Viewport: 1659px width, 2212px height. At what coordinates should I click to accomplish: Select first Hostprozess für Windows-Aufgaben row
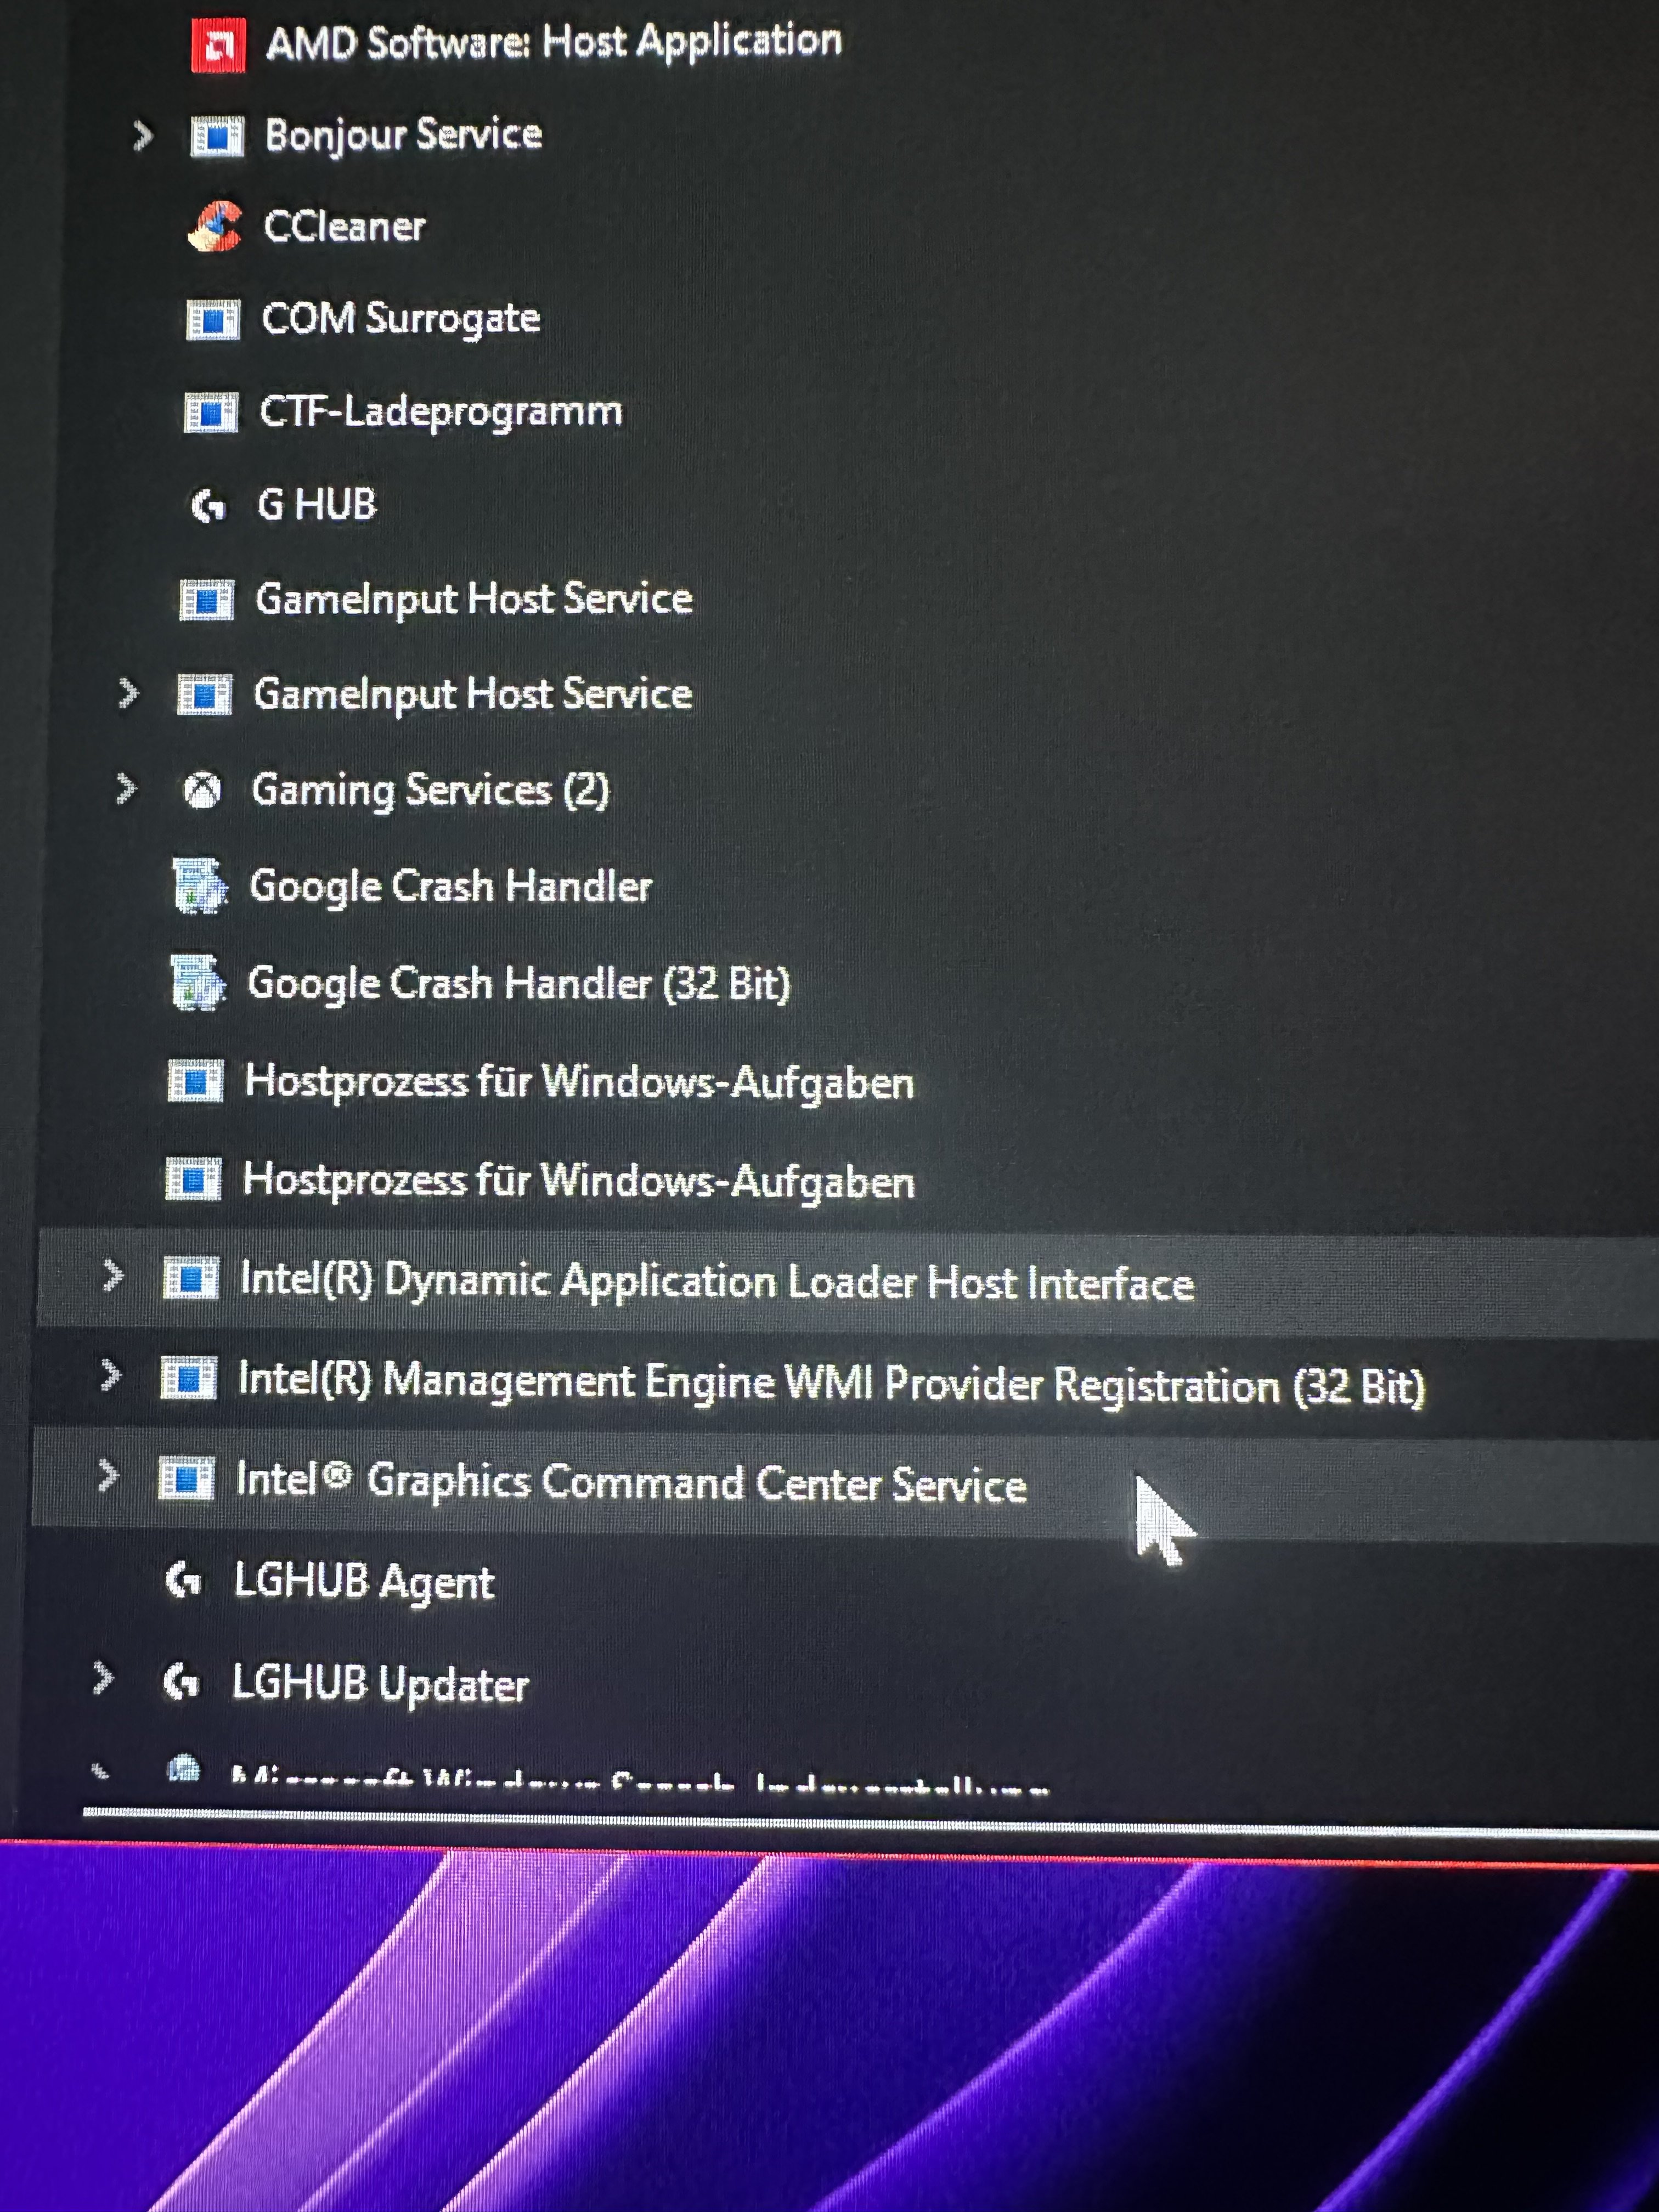point(579,1082)
